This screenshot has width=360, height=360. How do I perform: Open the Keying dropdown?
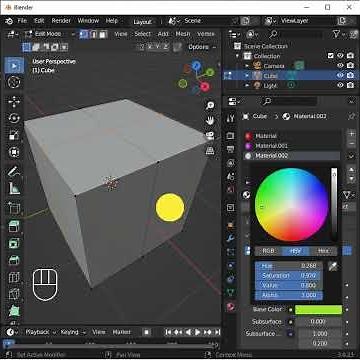[73, 332]
